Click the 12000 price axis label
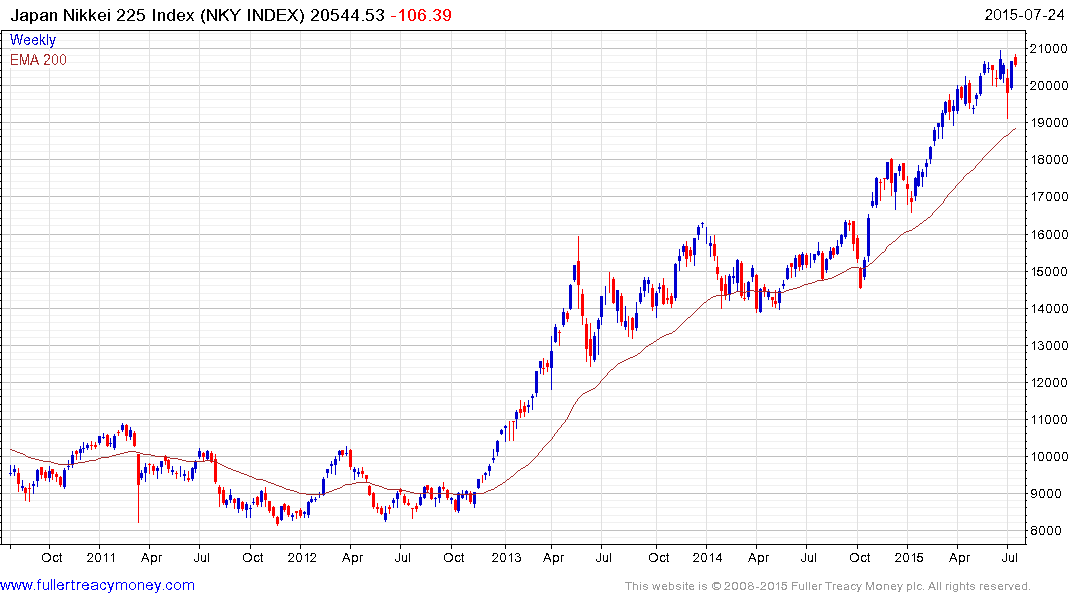 coord(1049,383)
